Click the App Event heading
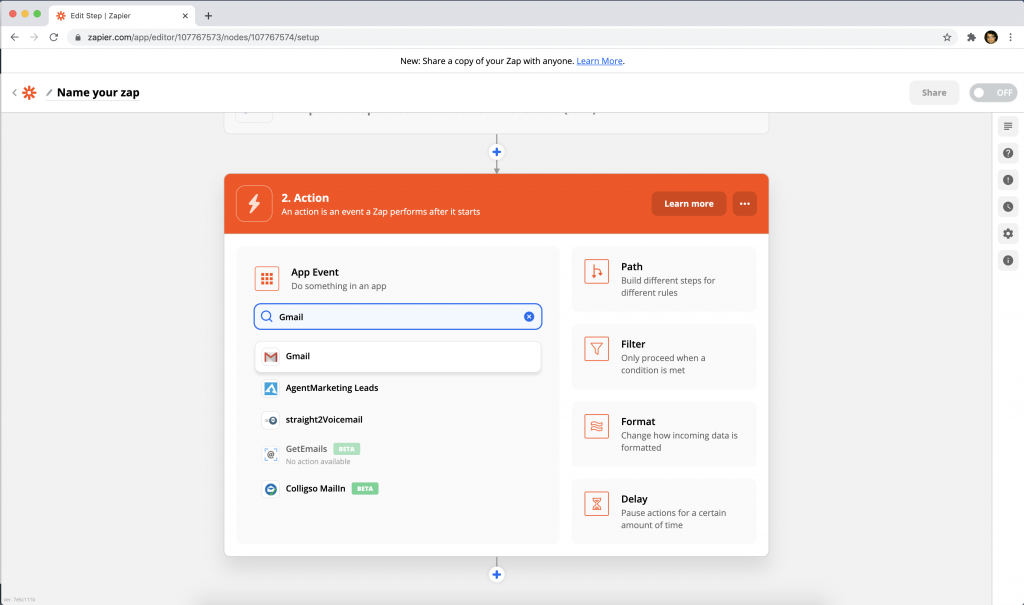1024x605 pixels. [x=315, y=272]
